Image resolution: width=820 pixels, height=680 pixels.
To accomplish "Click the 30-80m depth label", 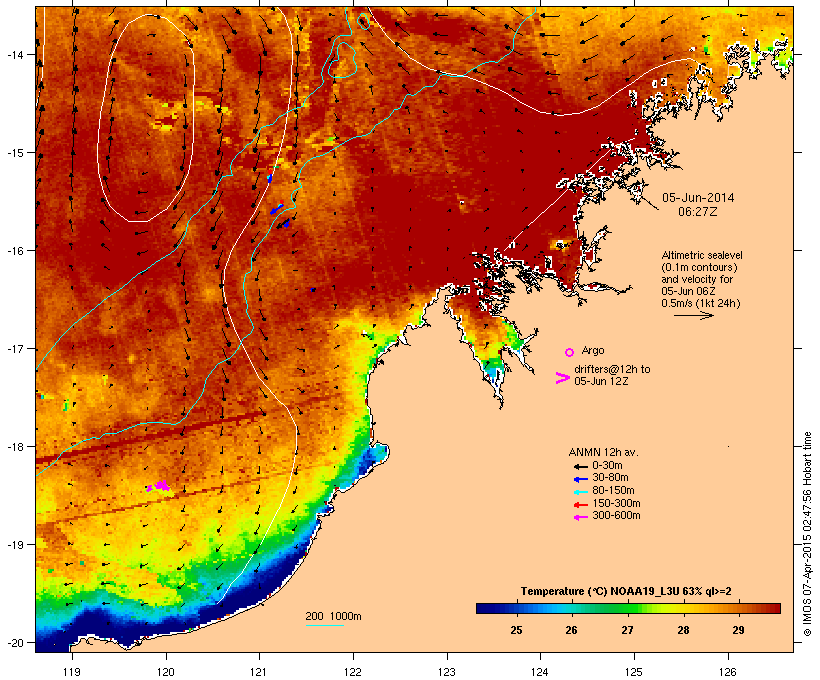I will point(610,478).
